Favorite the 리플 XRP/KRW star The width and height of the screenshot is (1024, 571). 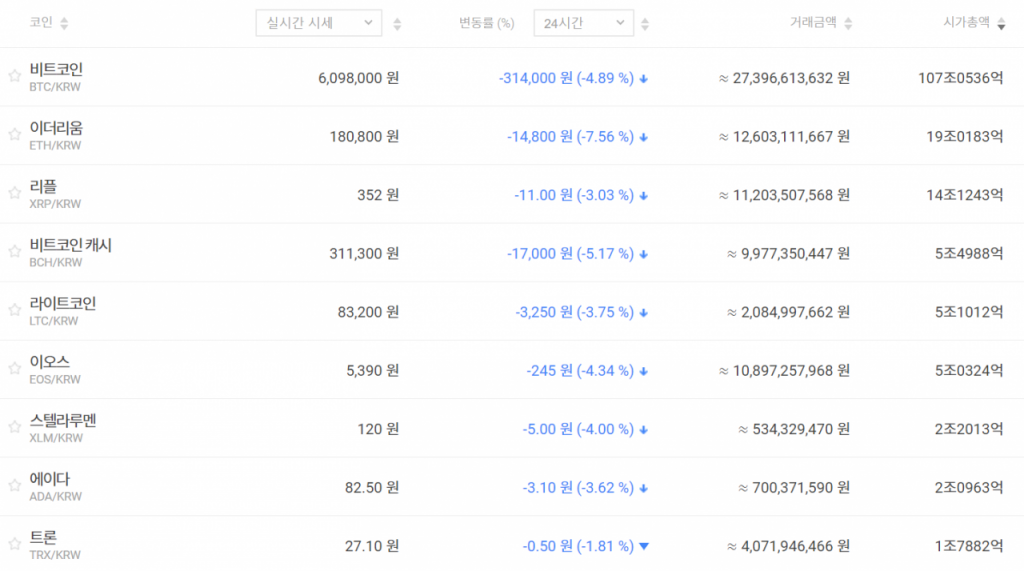tap(14, 193)
